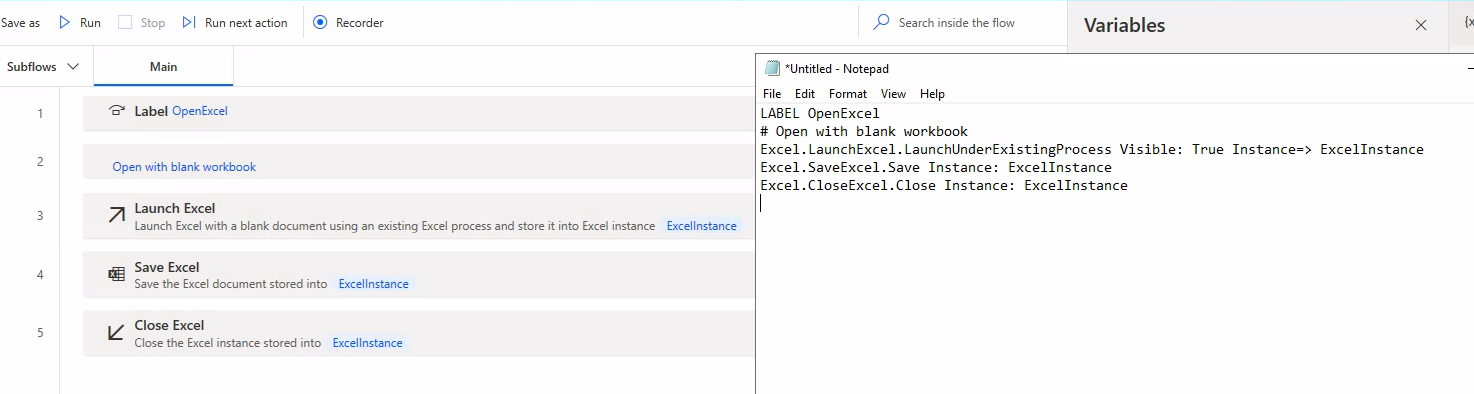Click the Variables panel heading

[1125, 25]
